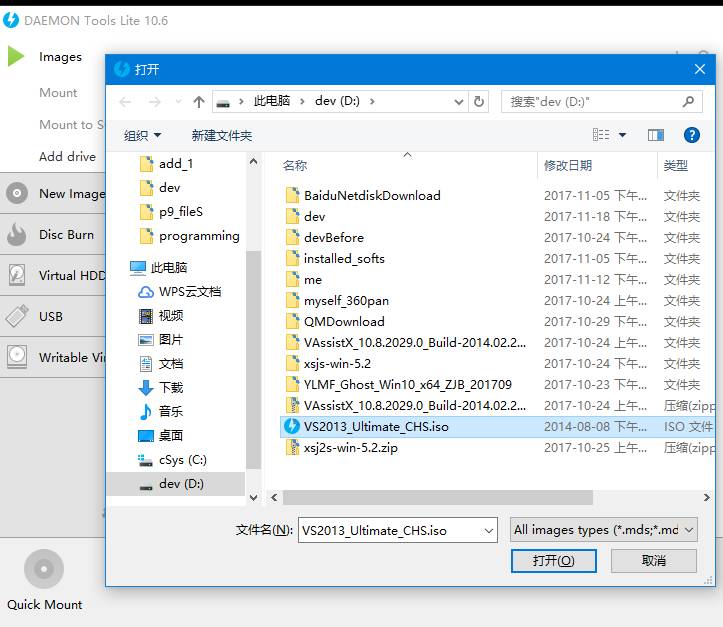This screenshot has height=627, width=723.
Task: Expand breadcrumb arrow after dev (D:)
Action: click(x=372, y=101)
